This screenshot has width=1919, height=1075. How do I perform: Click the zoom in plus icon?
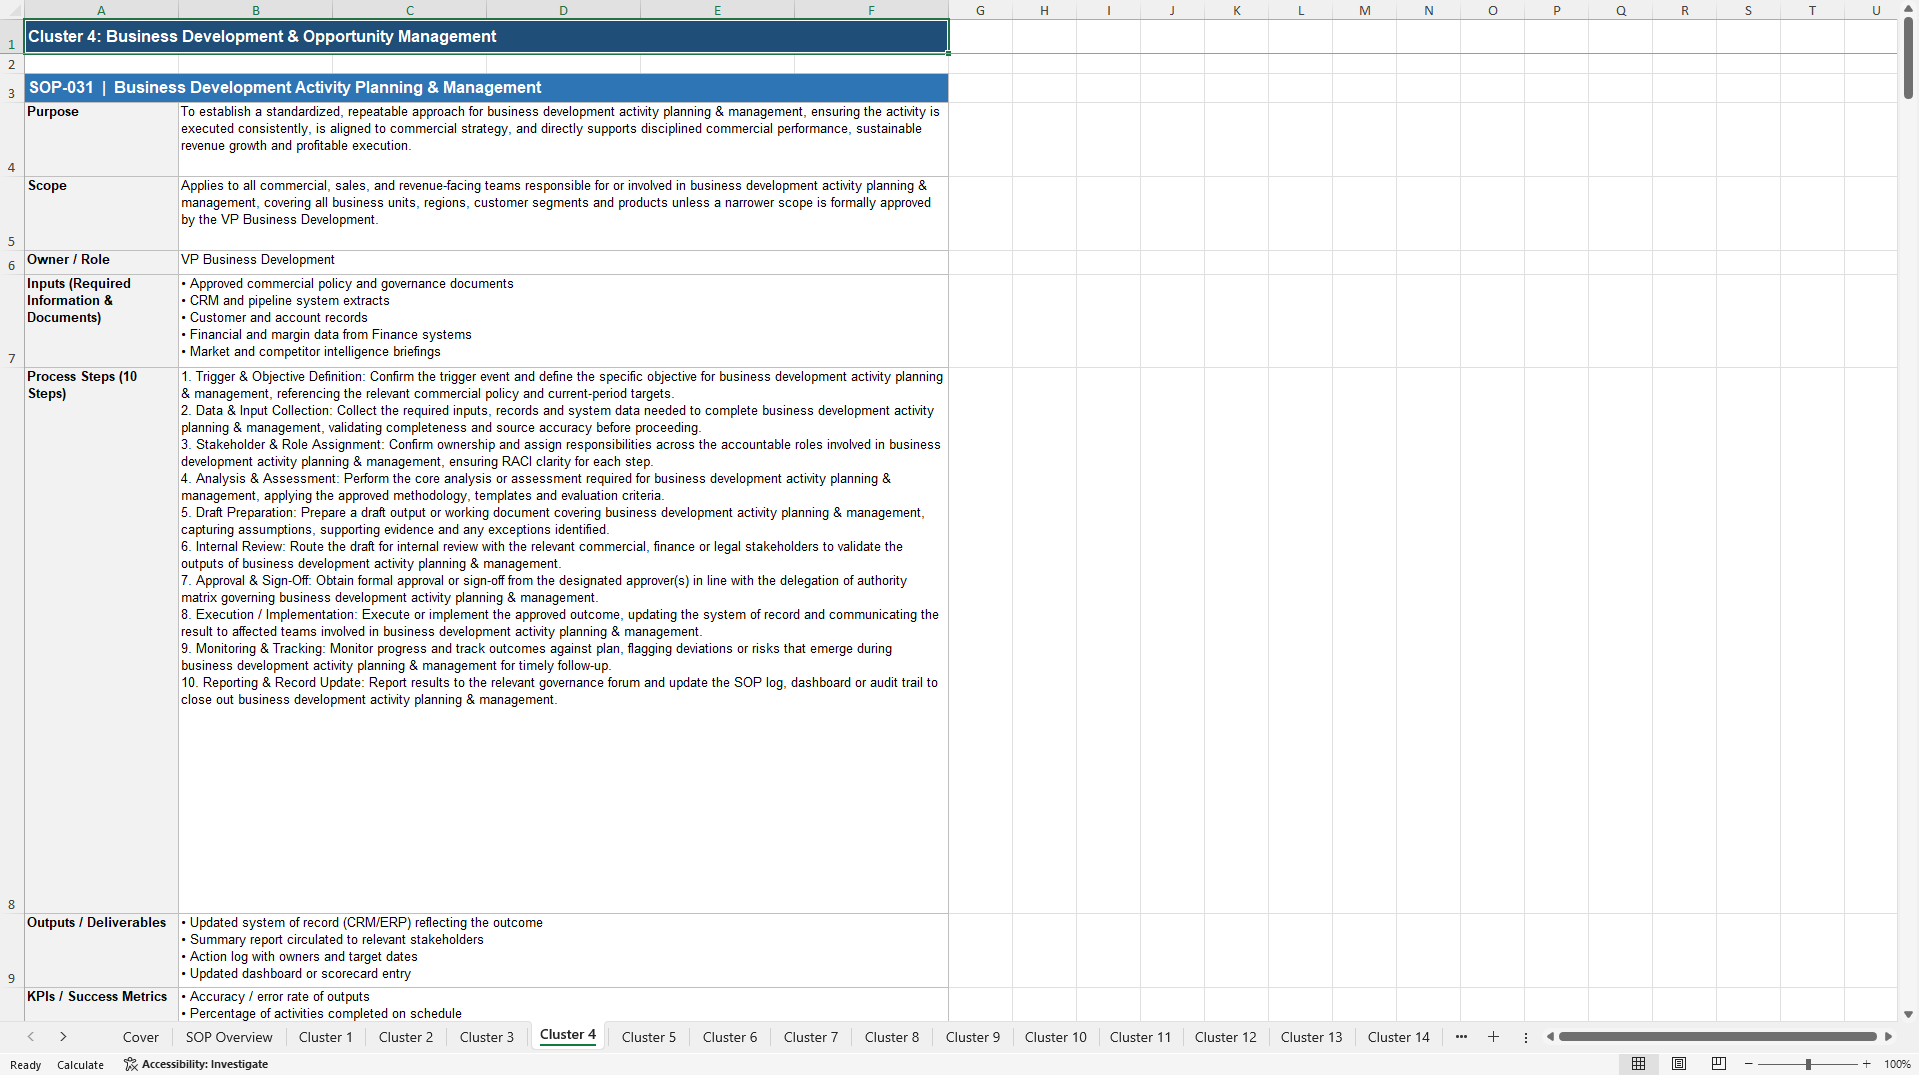coord(1866,1064)
